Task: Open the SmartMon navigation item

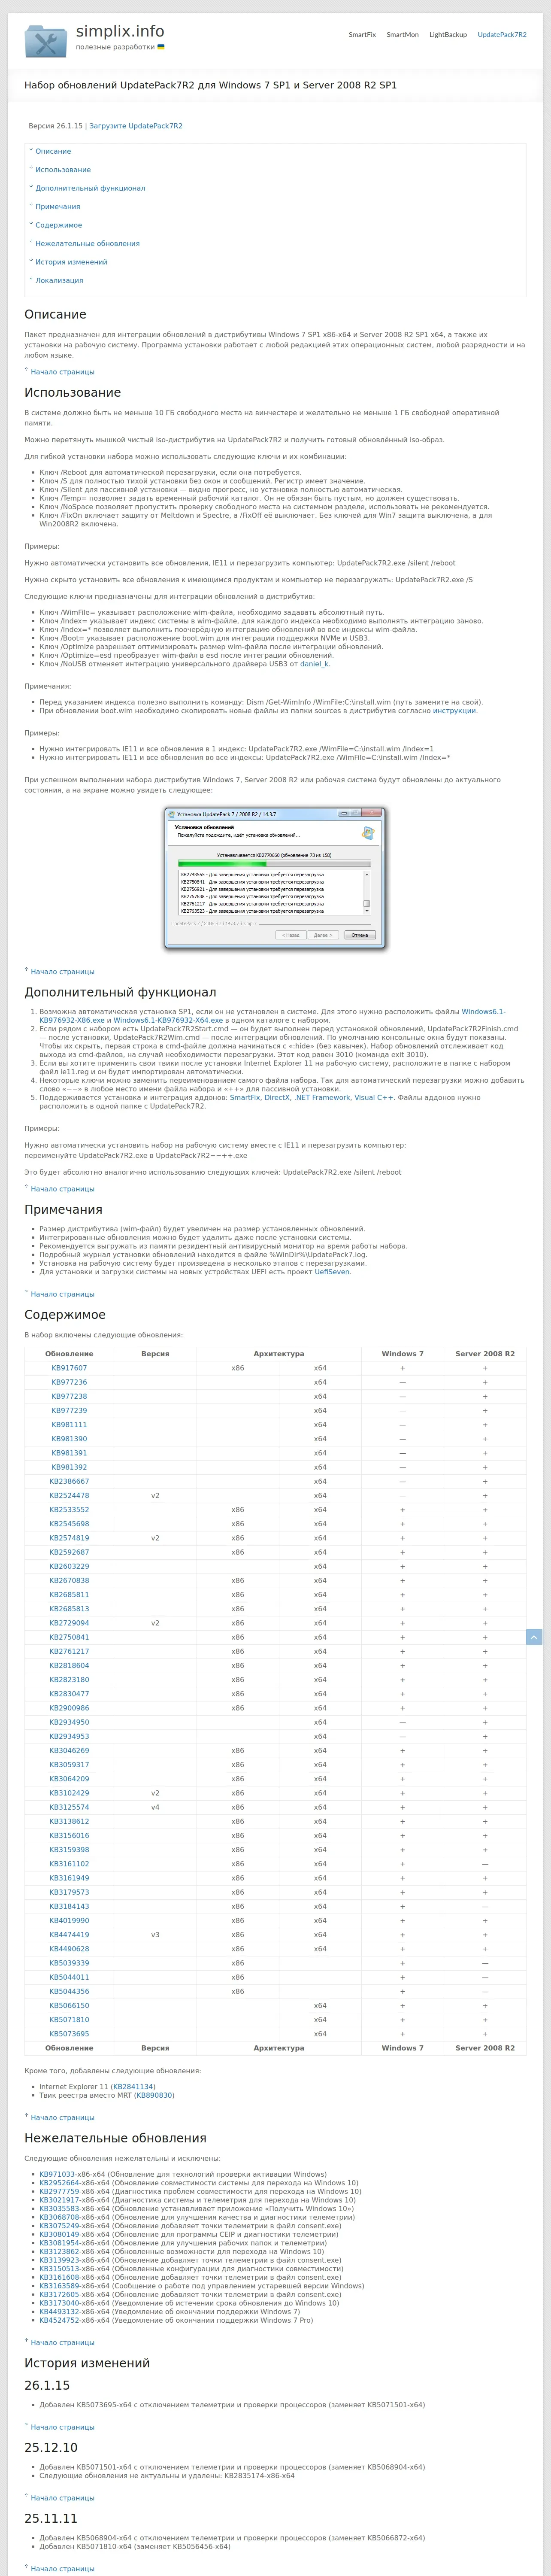Action: [x=403, y=35]
